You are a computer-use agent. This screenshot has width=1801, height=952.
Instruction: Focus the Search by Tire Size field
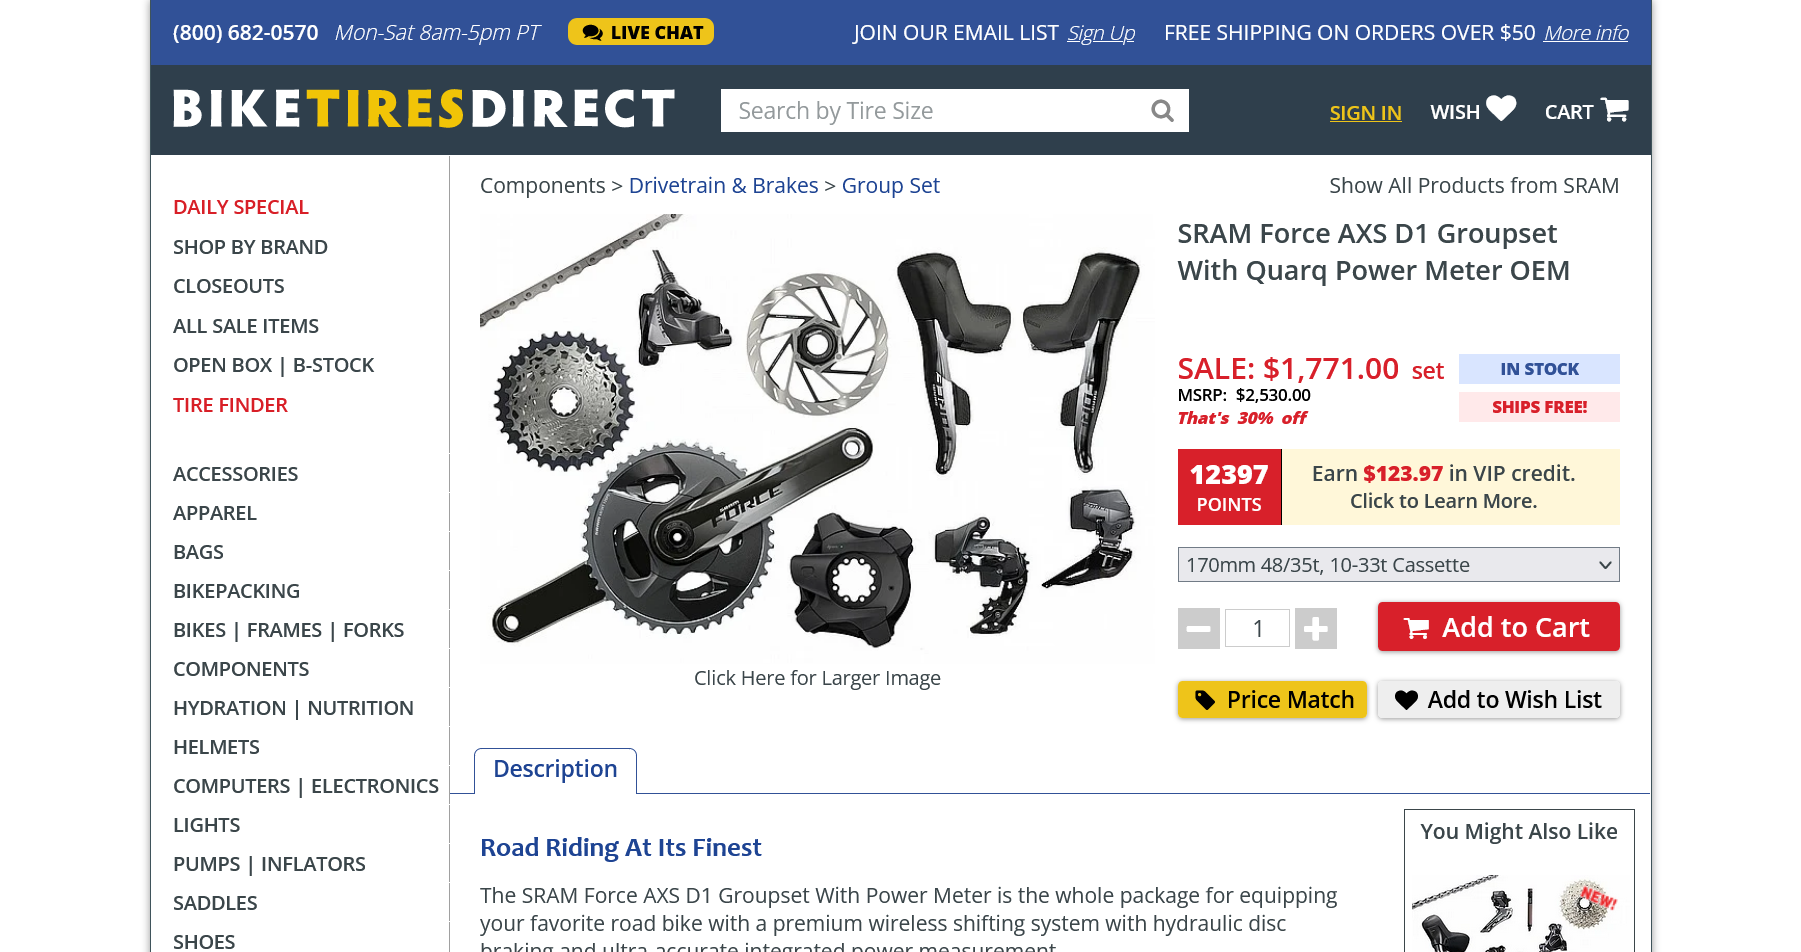[935, 111]
